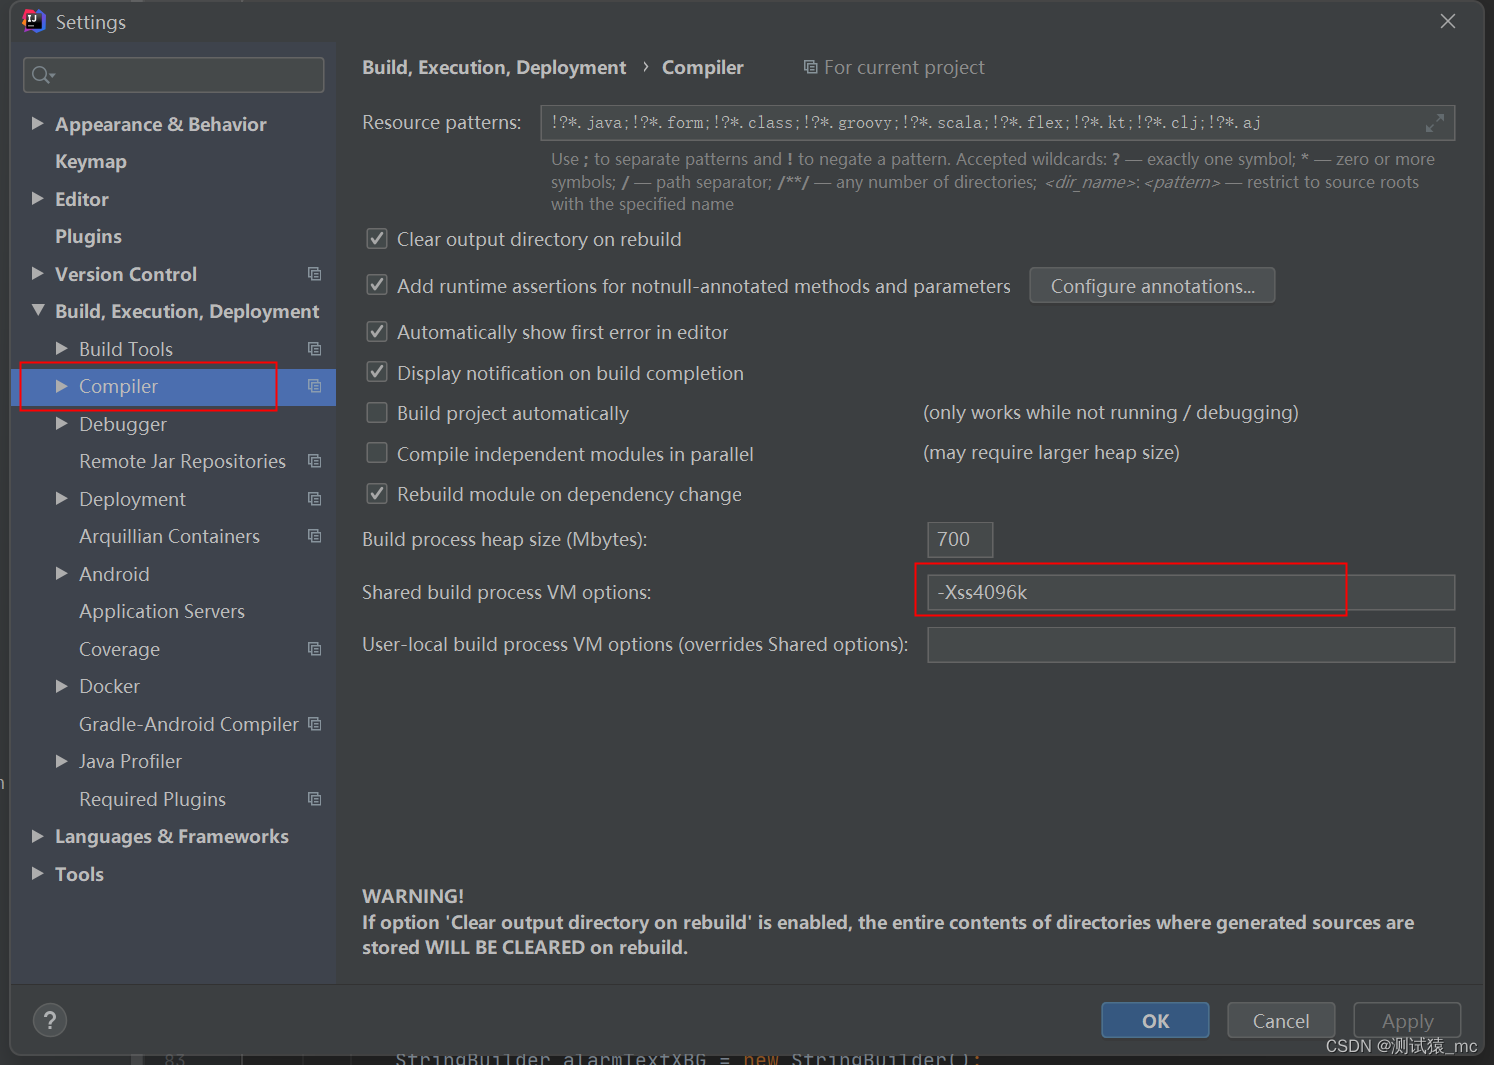Image resolution: width=1494 pixels, height=1065 pixels.
Task: Collapse Build, Execution, Deployment tree node
Action: click(37, 310)
